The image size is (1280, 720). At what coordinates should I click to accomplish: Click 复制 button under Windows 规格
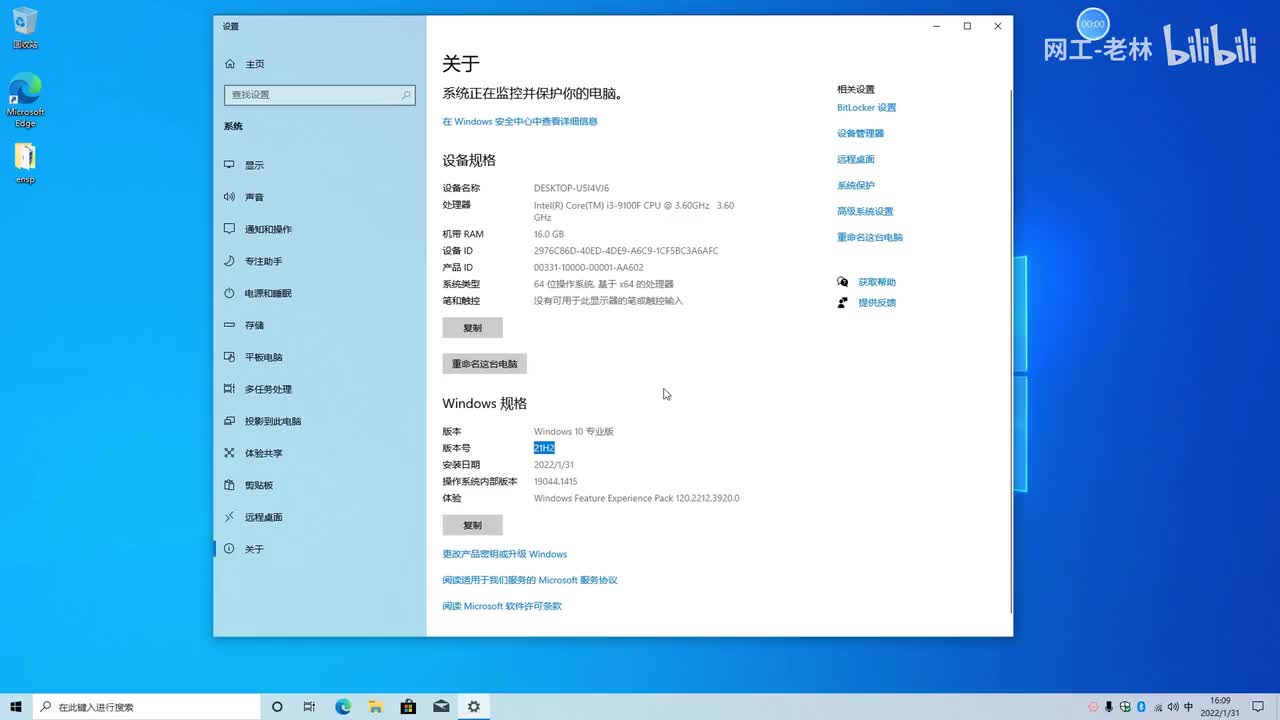(x=472, y=525)
